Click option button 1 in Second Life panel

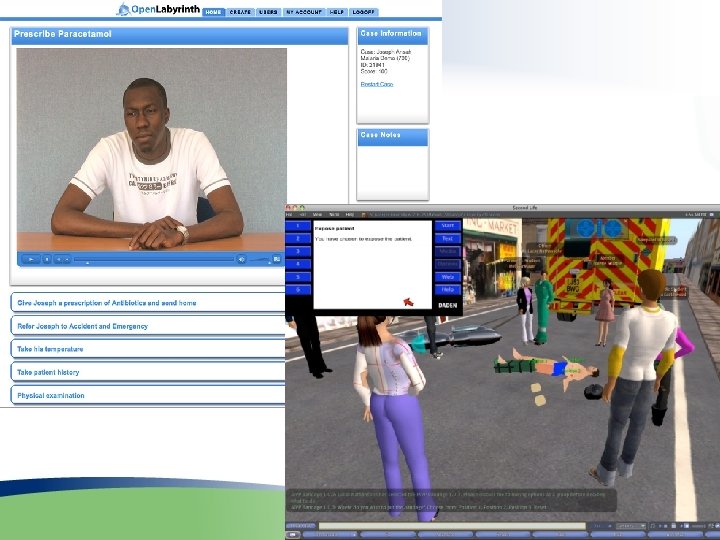coord(298,225)
